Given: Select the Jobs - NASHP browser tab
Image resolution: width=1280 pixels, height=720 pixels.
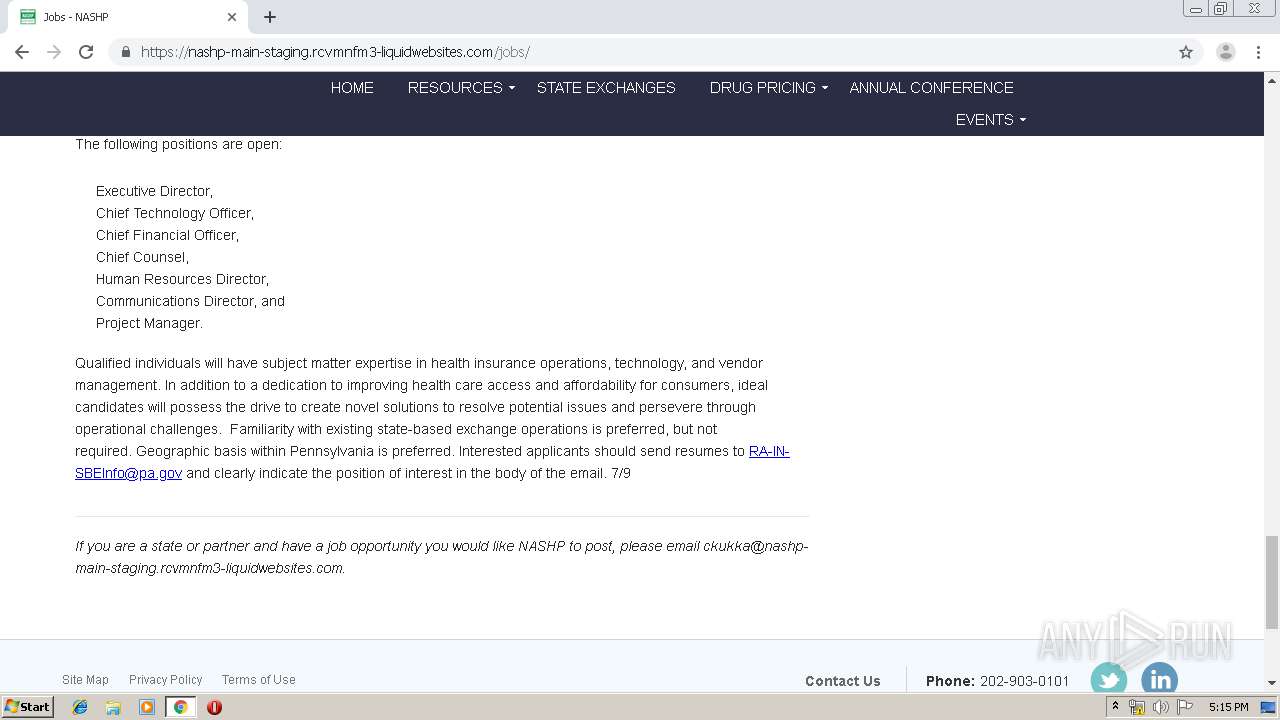Looking at the screenshot, I should click(x=128, y=17).
